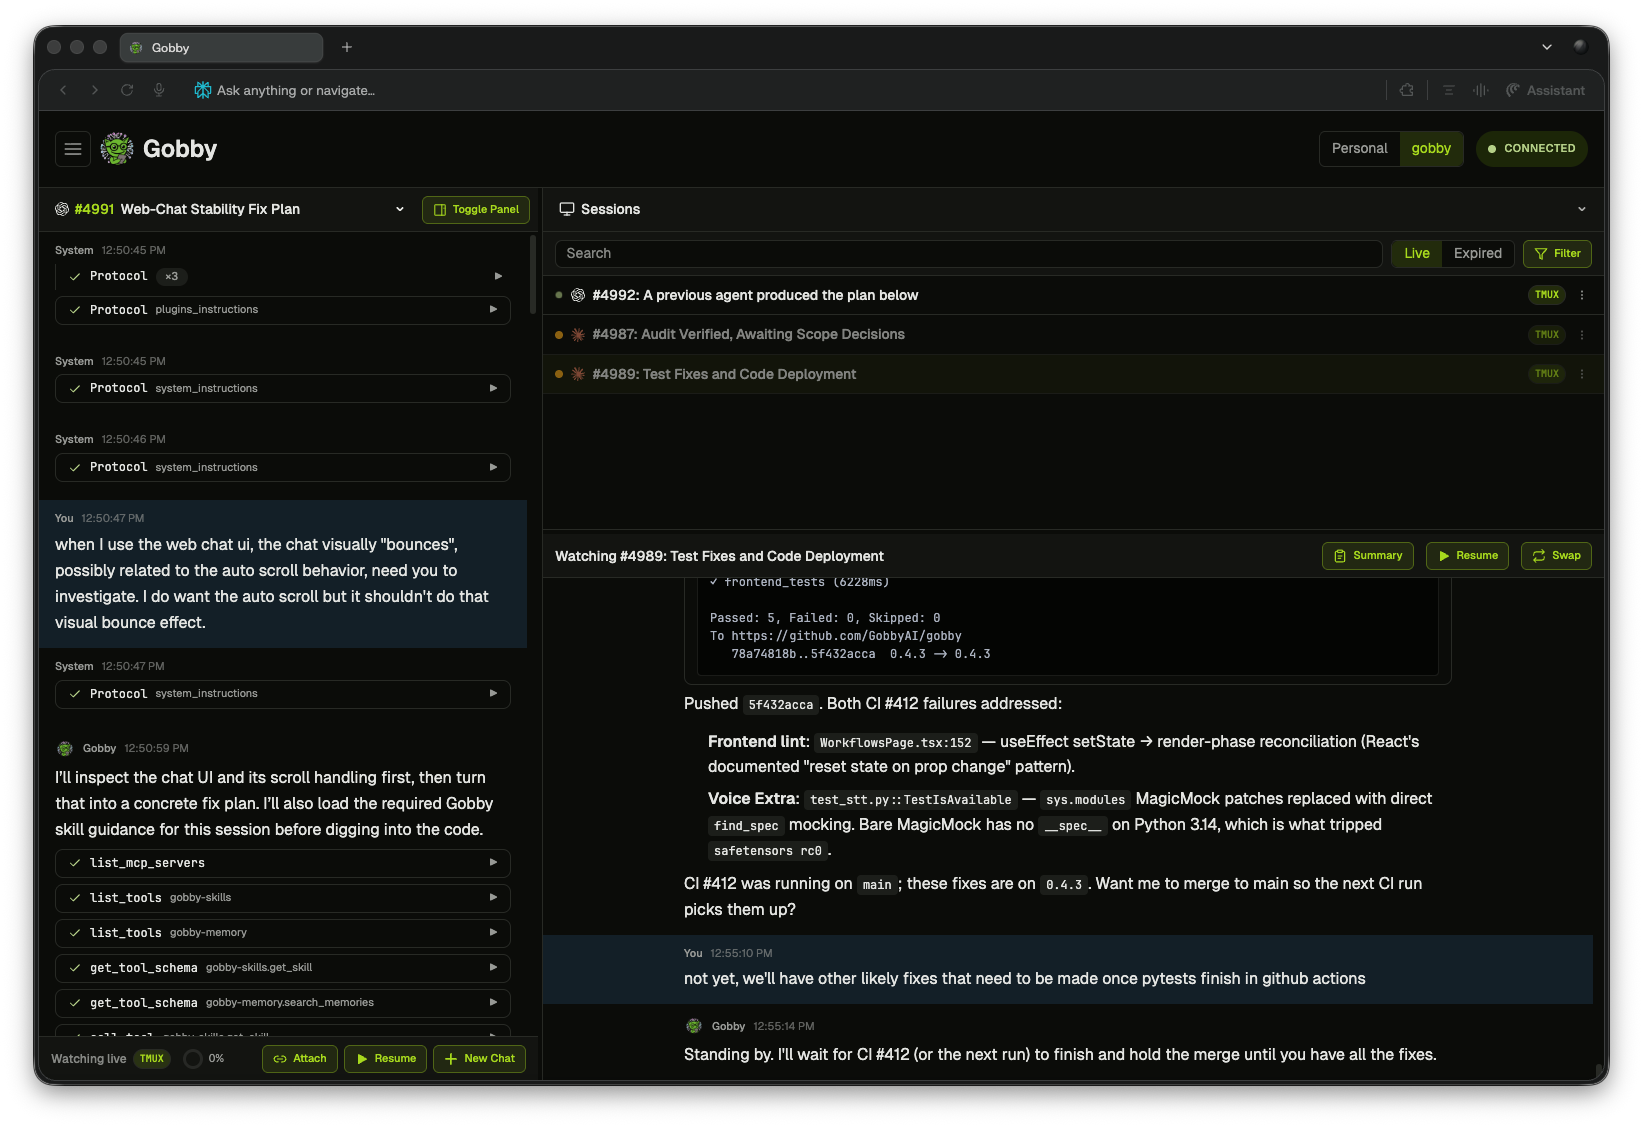Click Resume in the bottom bar
The height and width of the screenshot is (1127, 1643).
385,1059
